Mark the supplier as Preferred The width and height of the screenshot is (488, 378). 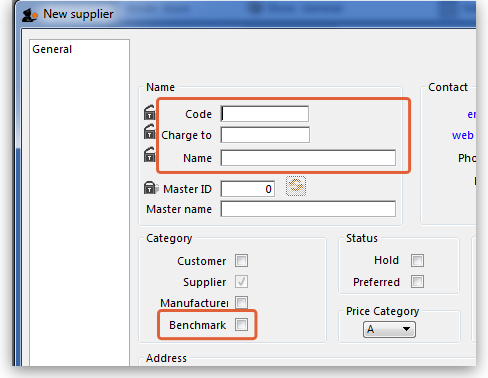417,282
